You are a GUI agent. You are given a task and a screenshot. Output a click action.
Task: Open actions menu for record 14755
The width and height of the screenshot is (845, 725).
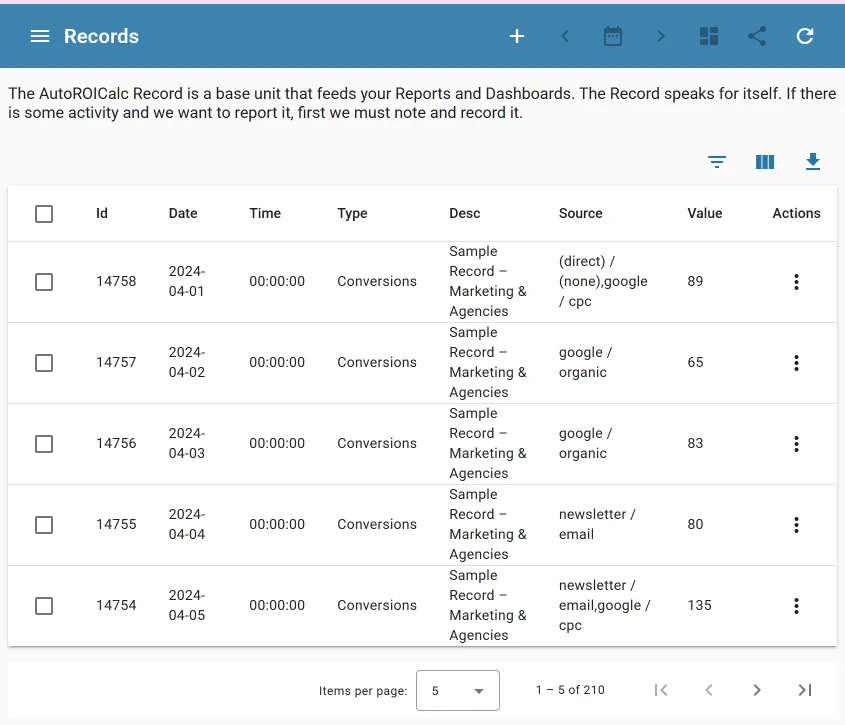796,524
